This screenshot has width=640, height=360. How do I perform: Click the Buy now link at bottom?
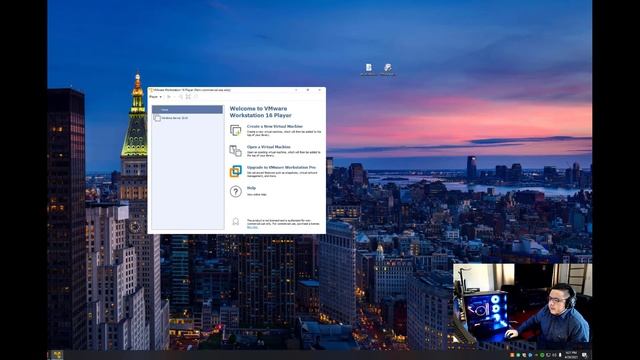(x=252, y=227)
